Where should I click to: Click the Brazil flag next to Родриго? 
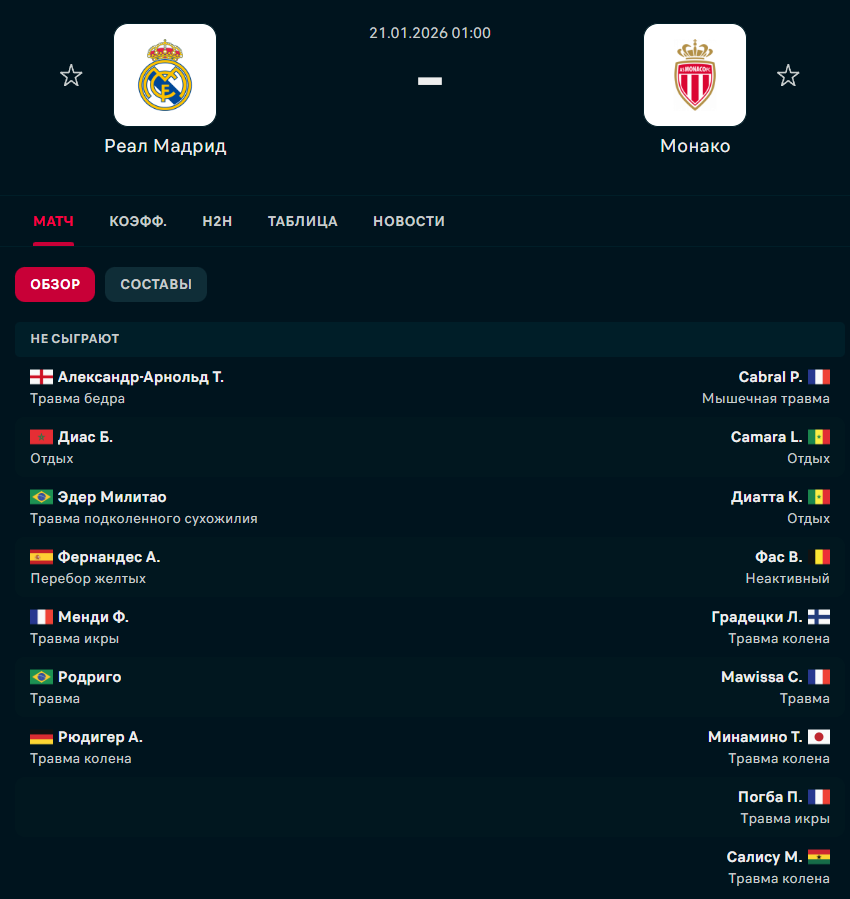click(x=42, y=677)
